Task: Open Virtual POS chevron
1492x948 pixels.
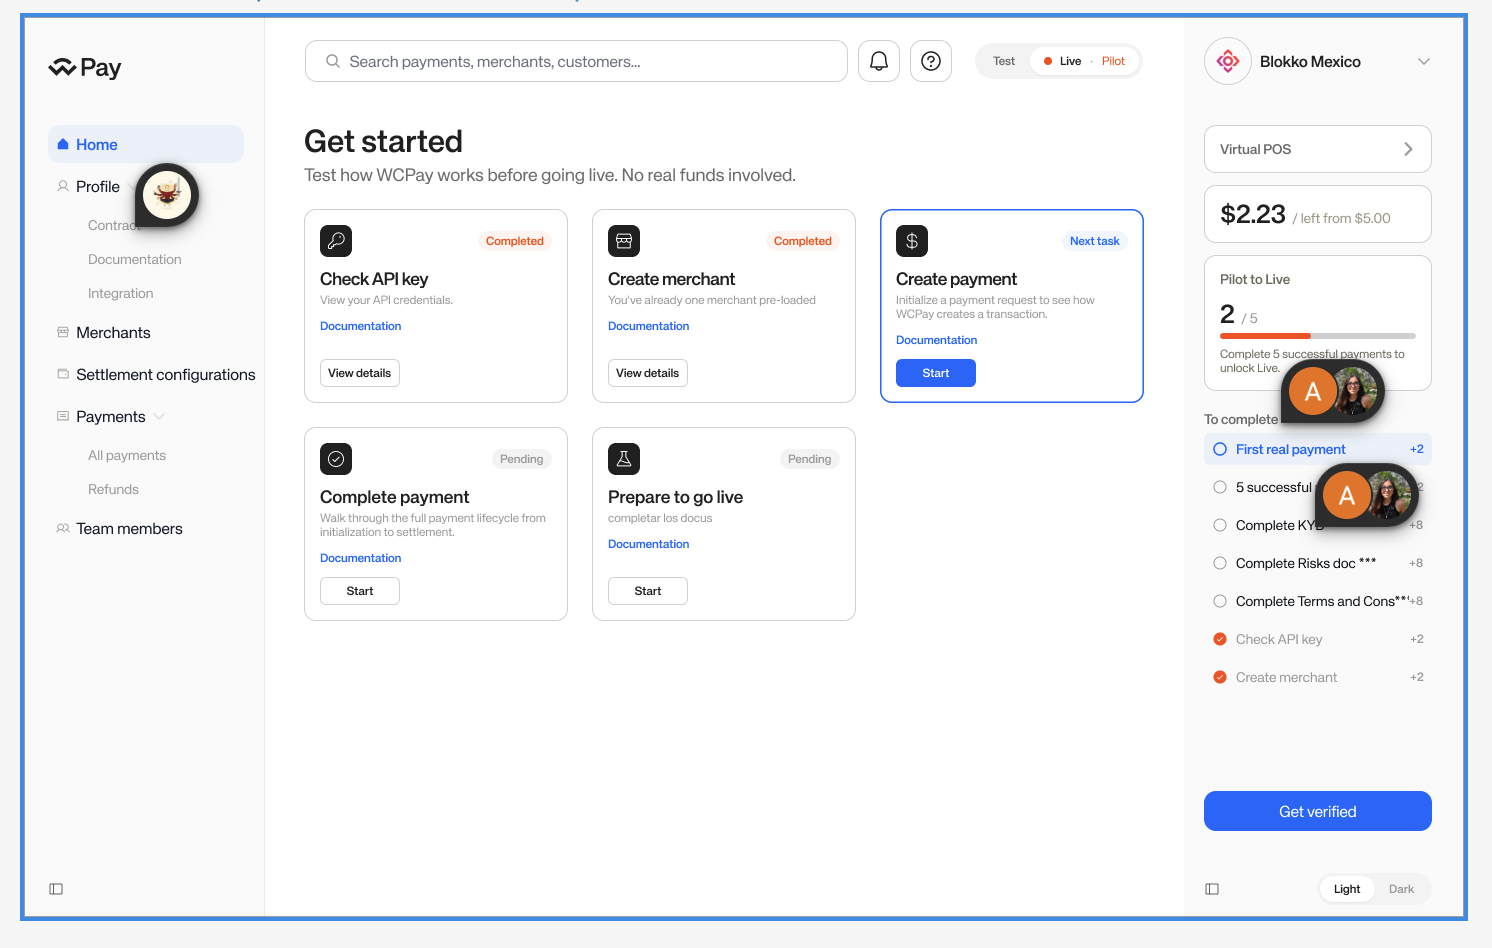Action: 1408,149
